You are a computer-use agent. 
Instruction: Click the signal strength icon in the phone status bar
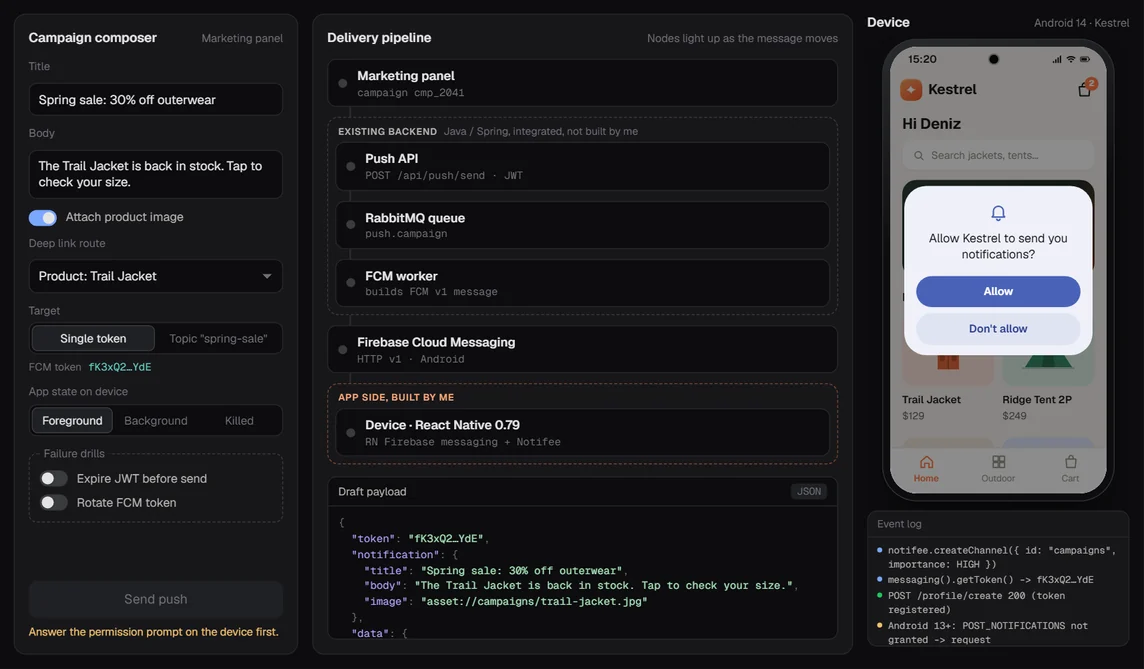pyautogui.click(x=1056, y=59)
